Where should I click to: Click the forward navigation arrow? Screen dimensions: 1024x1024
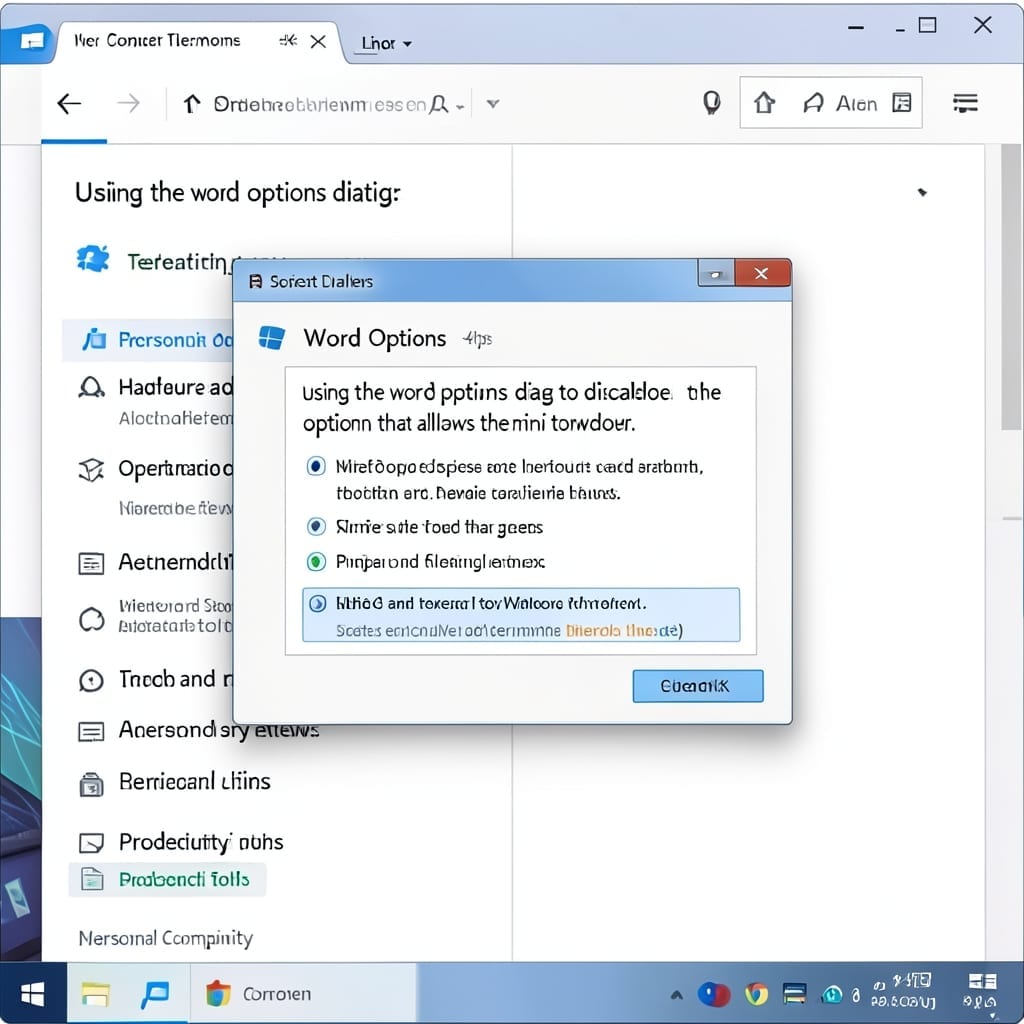[128, 103]
